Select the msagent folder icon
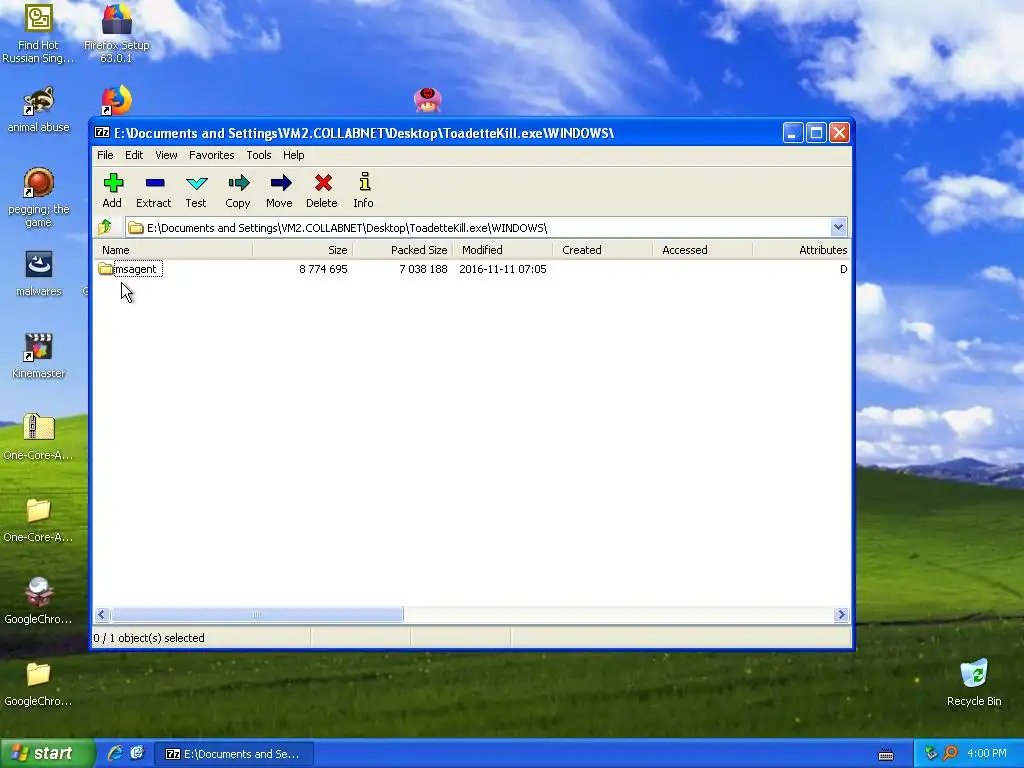The width and height of the screenshot is (1024, 768). [x=105, y=269]
